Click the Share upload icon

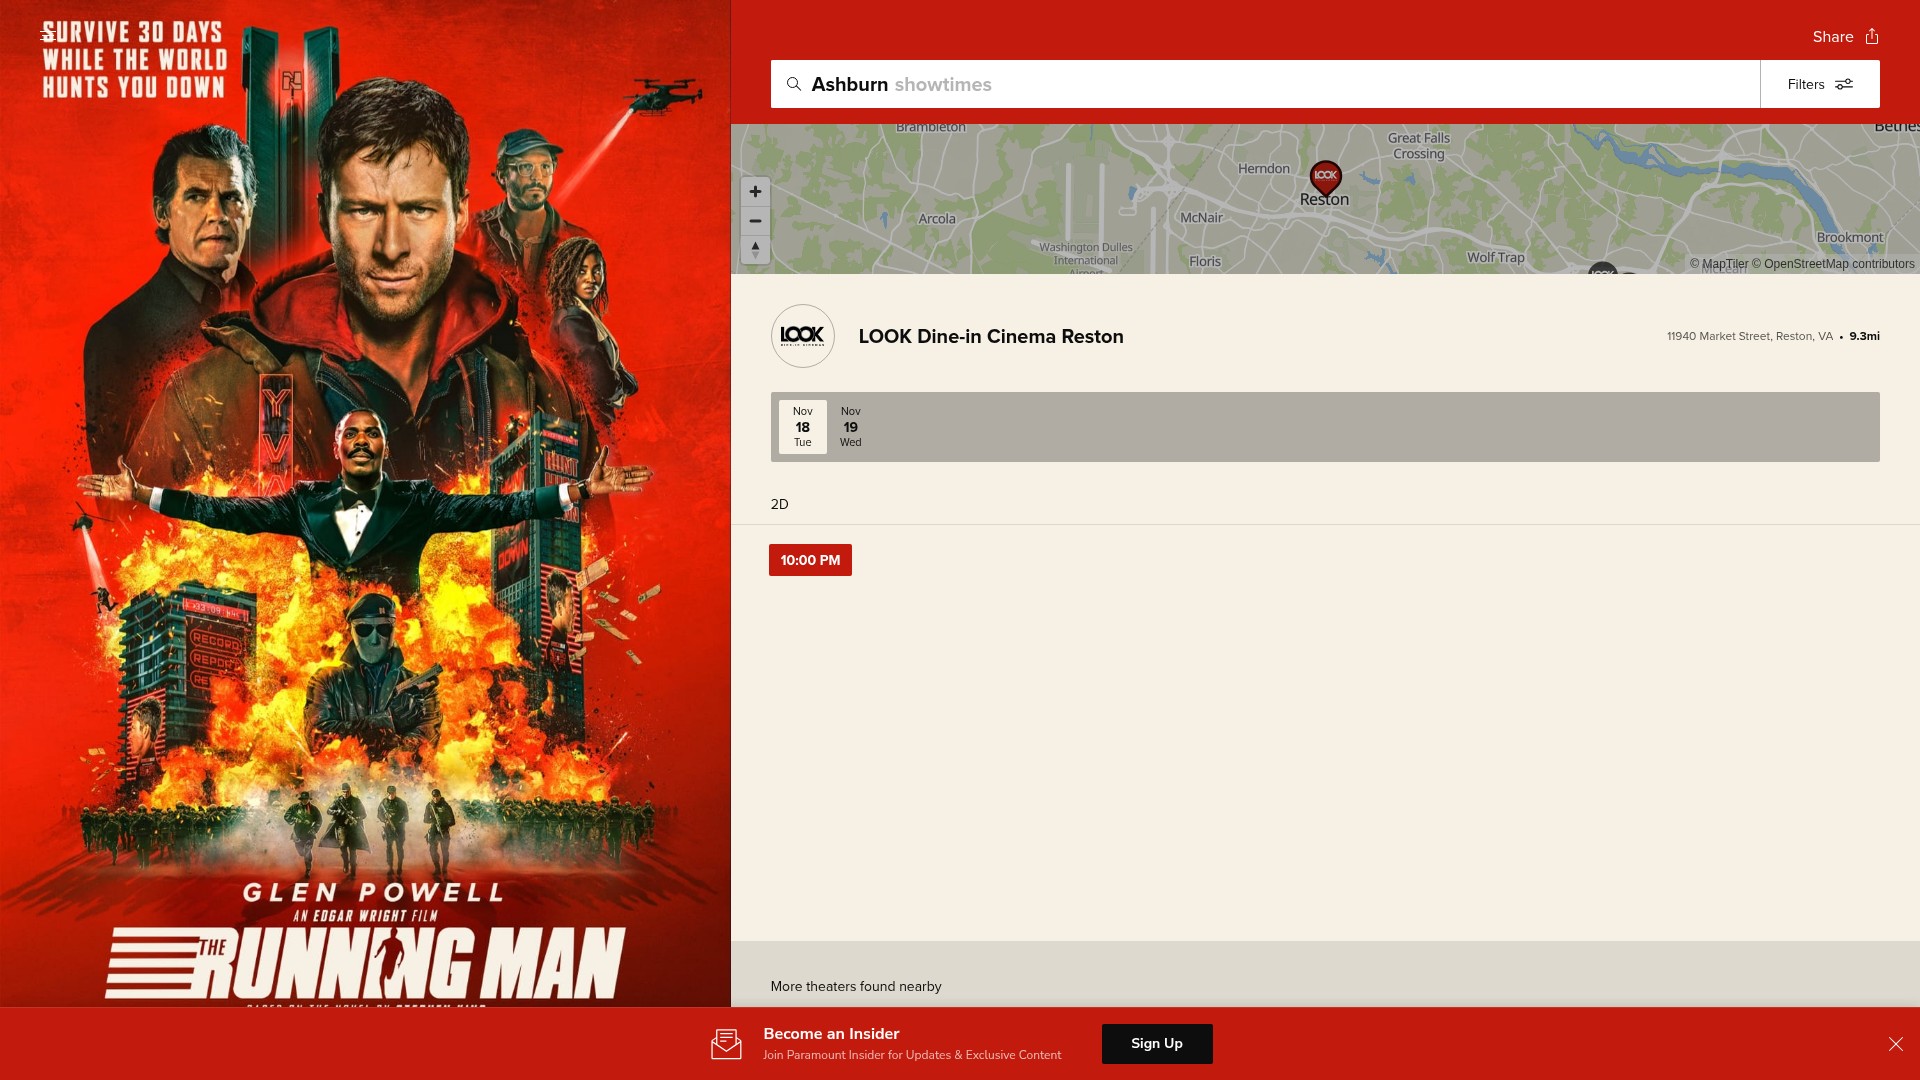1872,36
